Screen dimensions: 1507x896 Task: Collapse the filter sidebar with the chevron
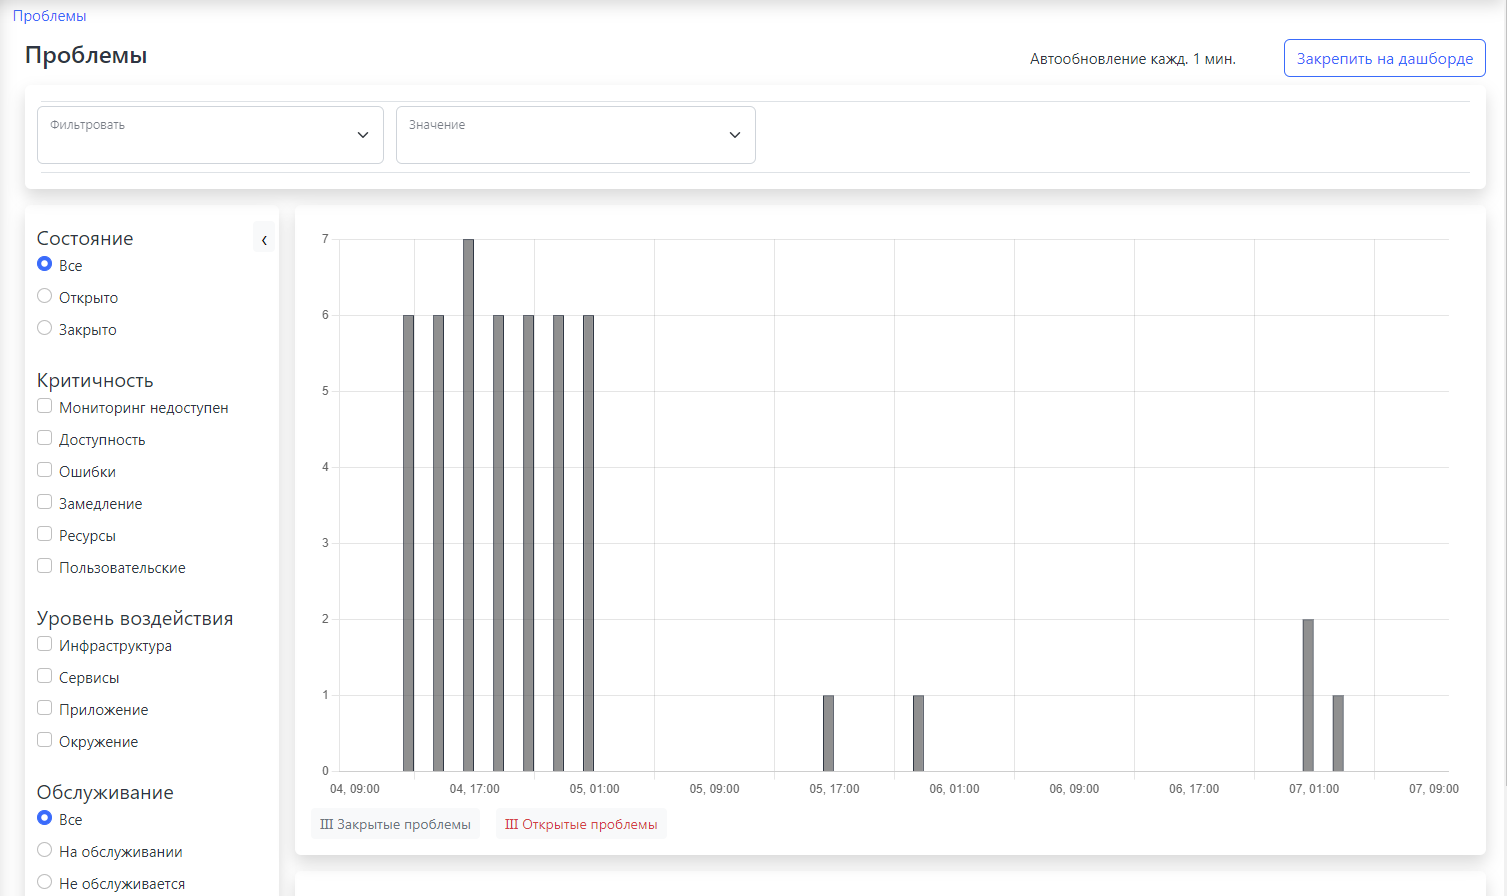[x=264, y=240]
